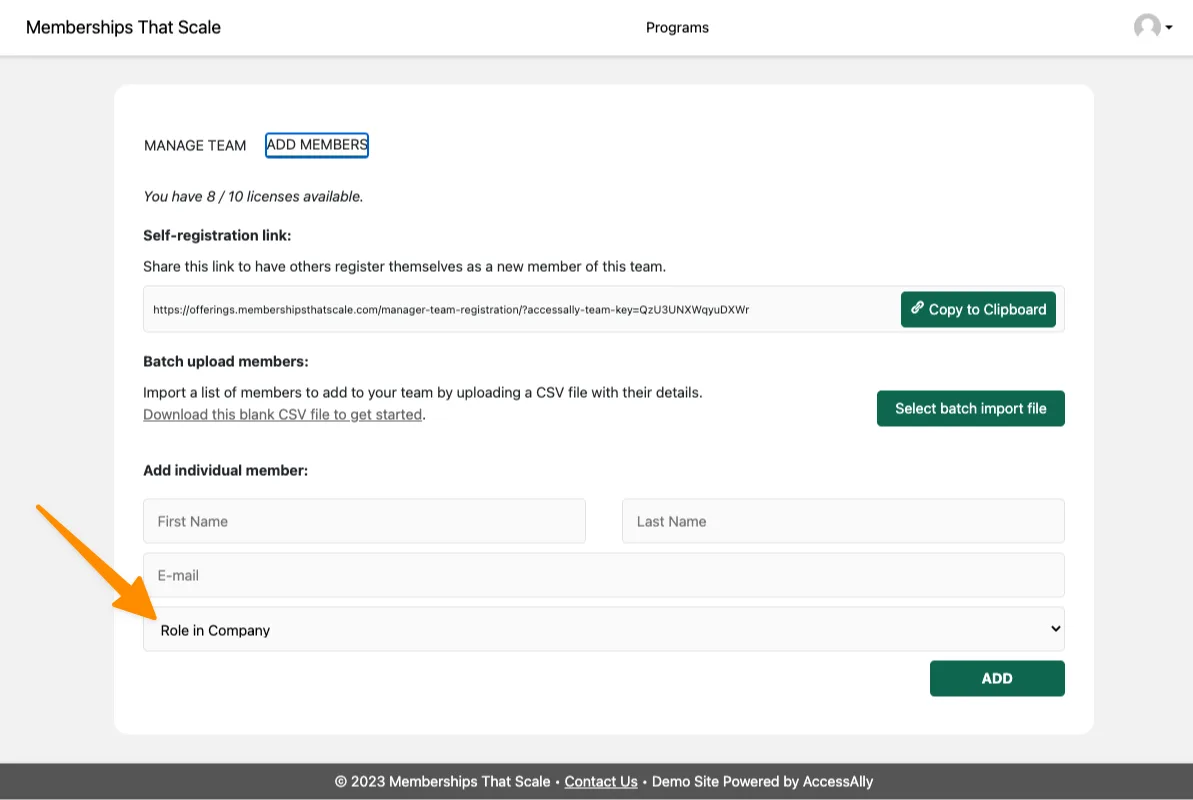Select the ADD MEMBERS tab
The width and height of the screenshot is (1193, 800).
click(x=316, y=145)
